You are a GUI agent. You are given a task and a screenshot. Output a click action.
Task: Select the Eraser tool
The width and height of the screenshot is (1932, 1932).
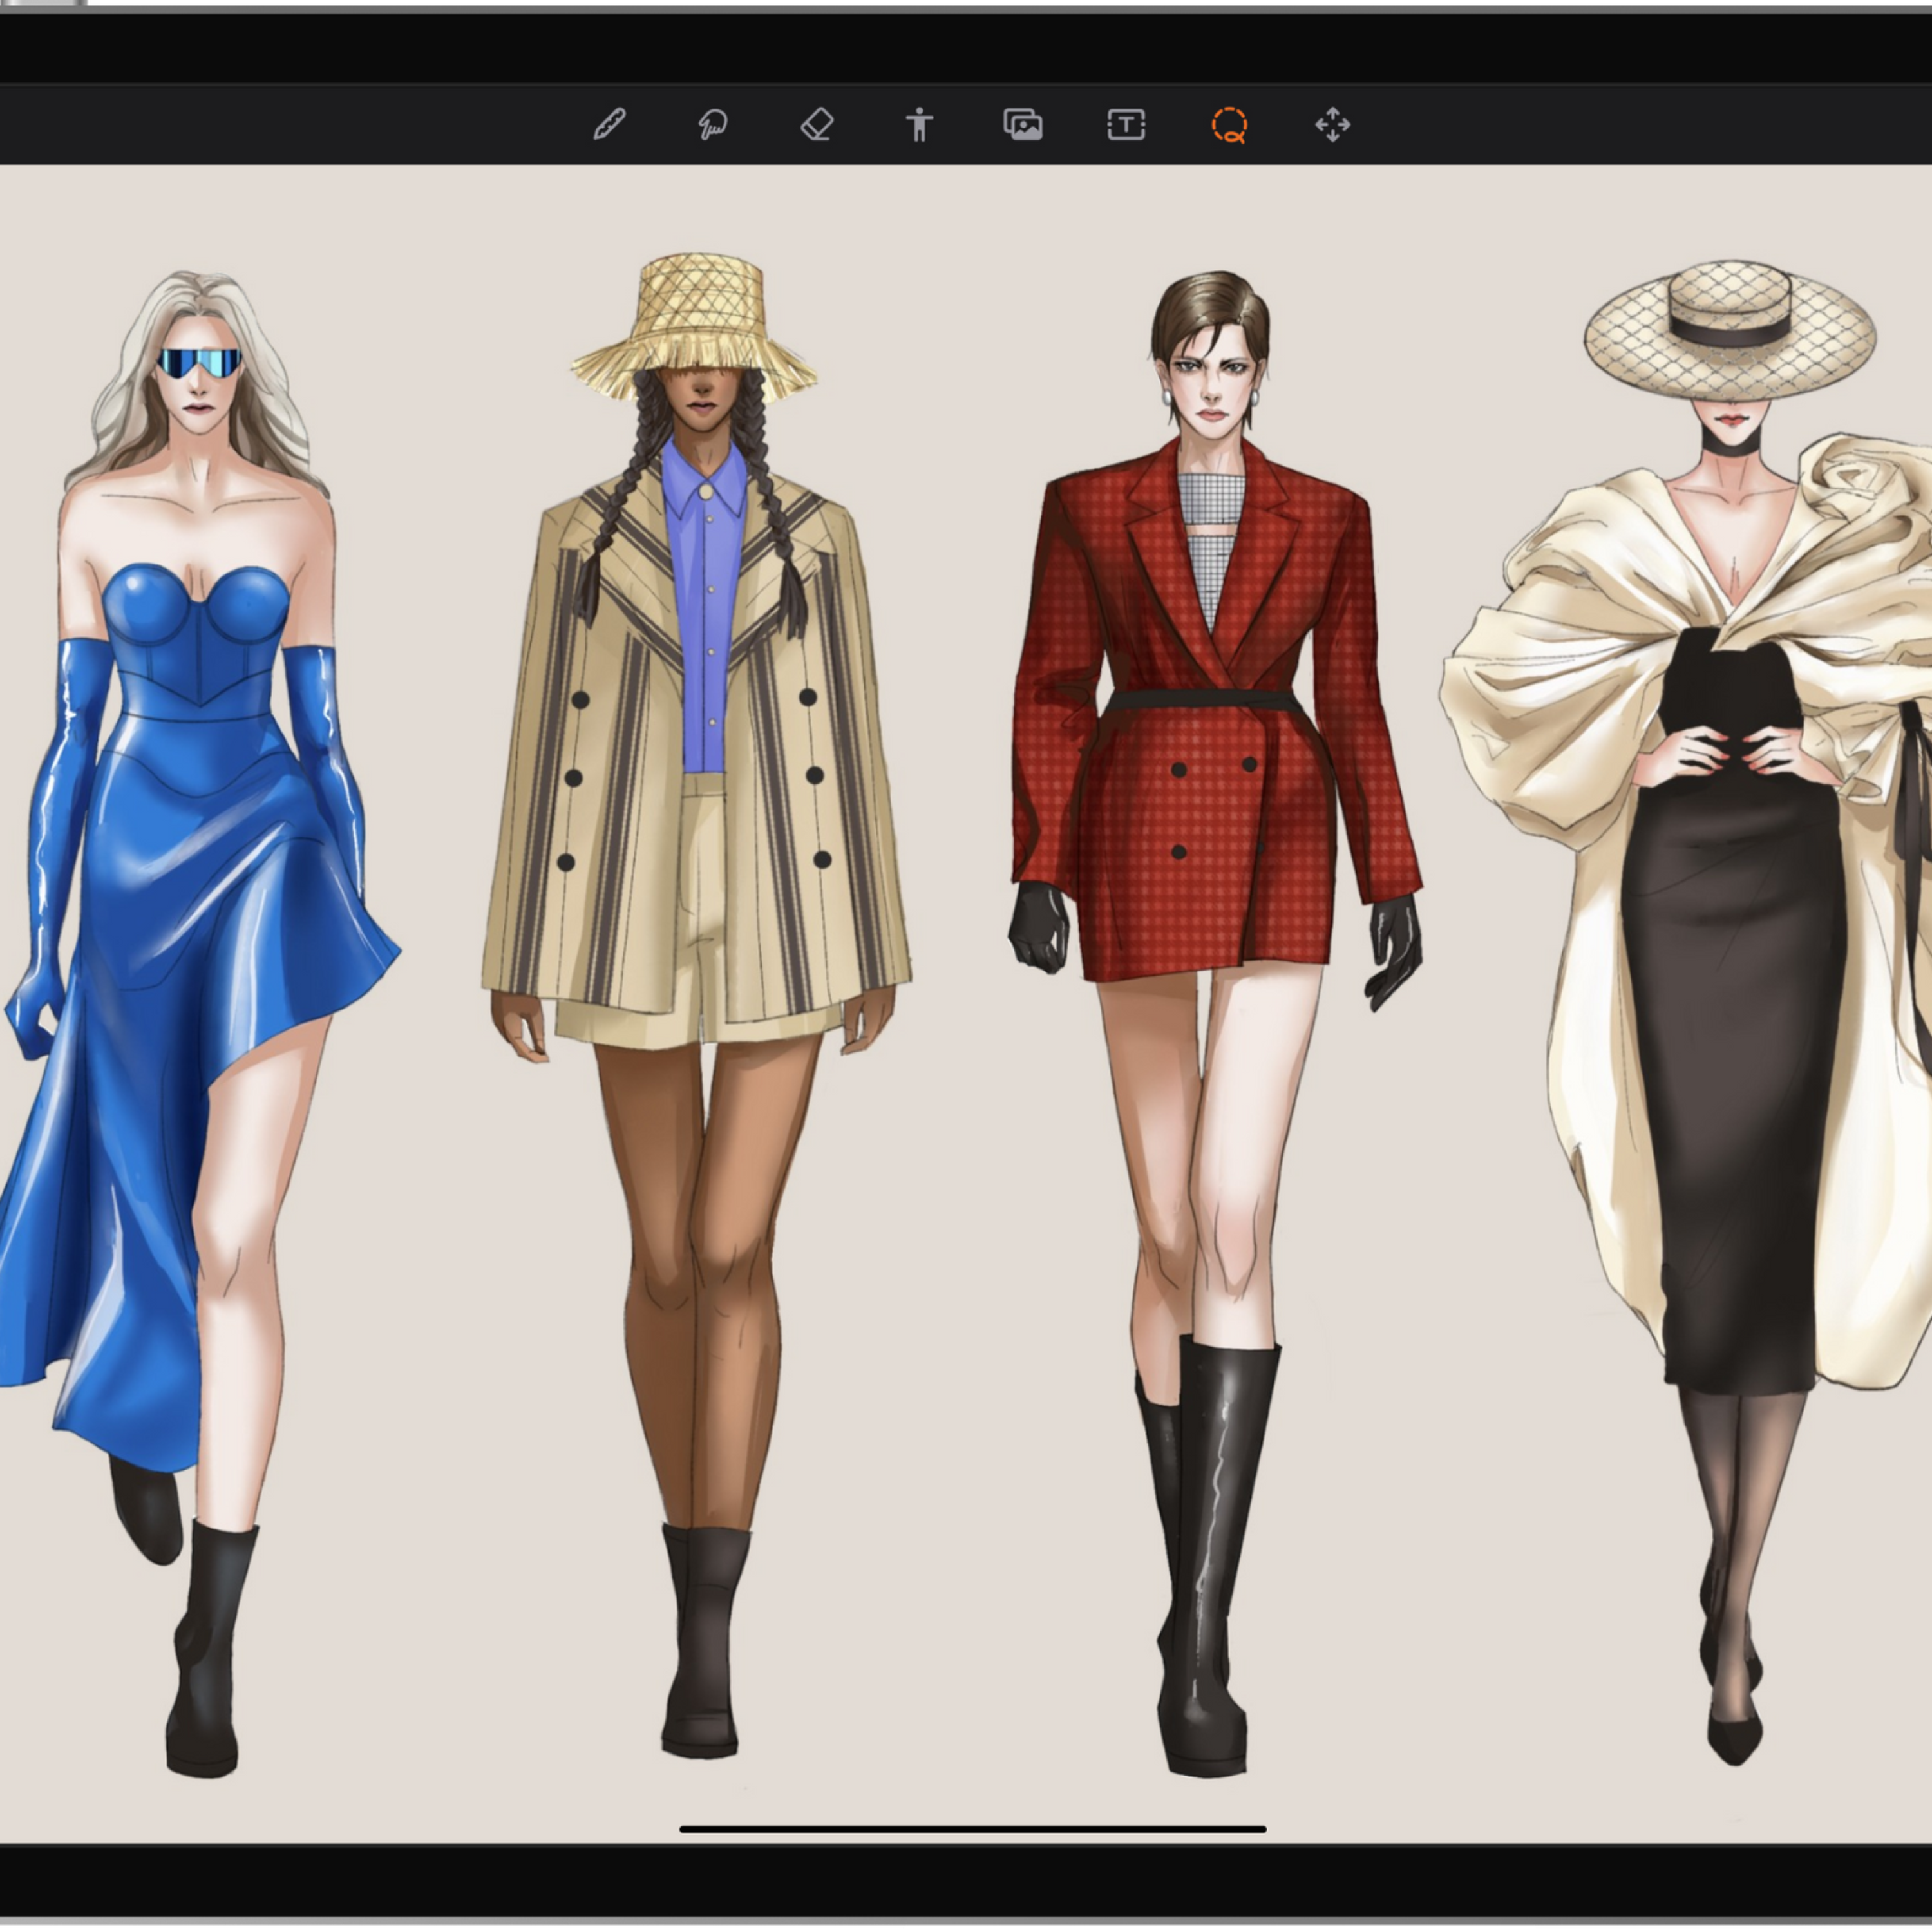(817, 125)
